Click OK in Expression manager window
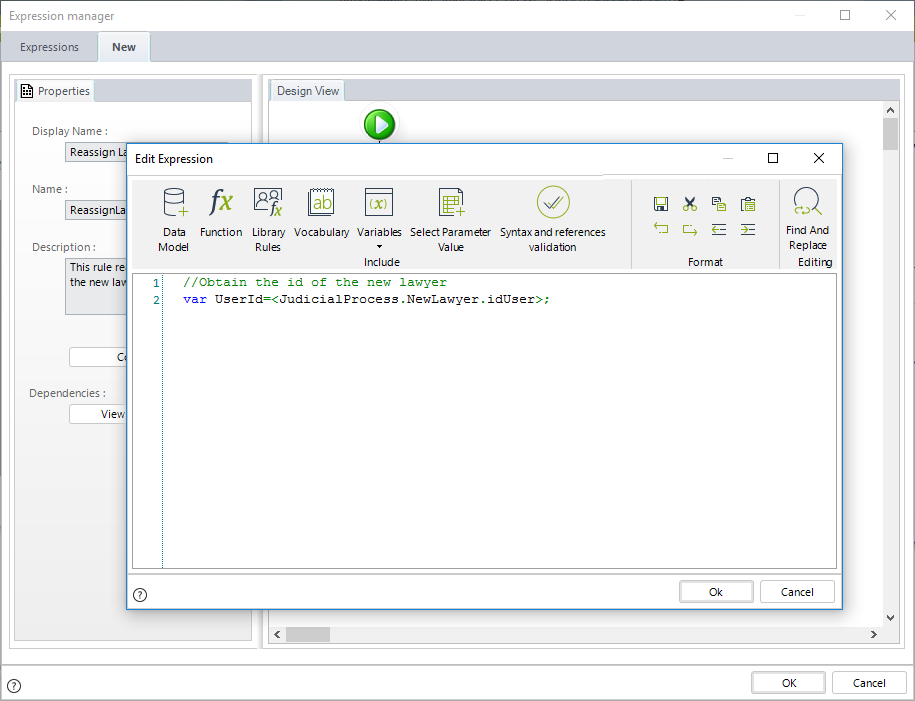Image resolution: width=915 pixels, height=701 pixels. (789, 683)
